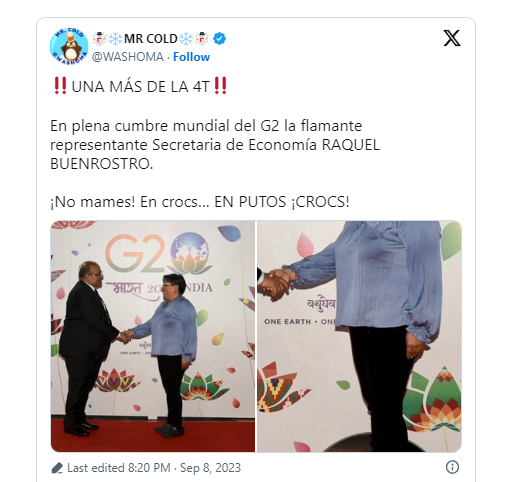Click the UNA MÁS DE LA 4T headline
Image resolution: width=528 pixels, height=482 pixels.
(140, 86)
